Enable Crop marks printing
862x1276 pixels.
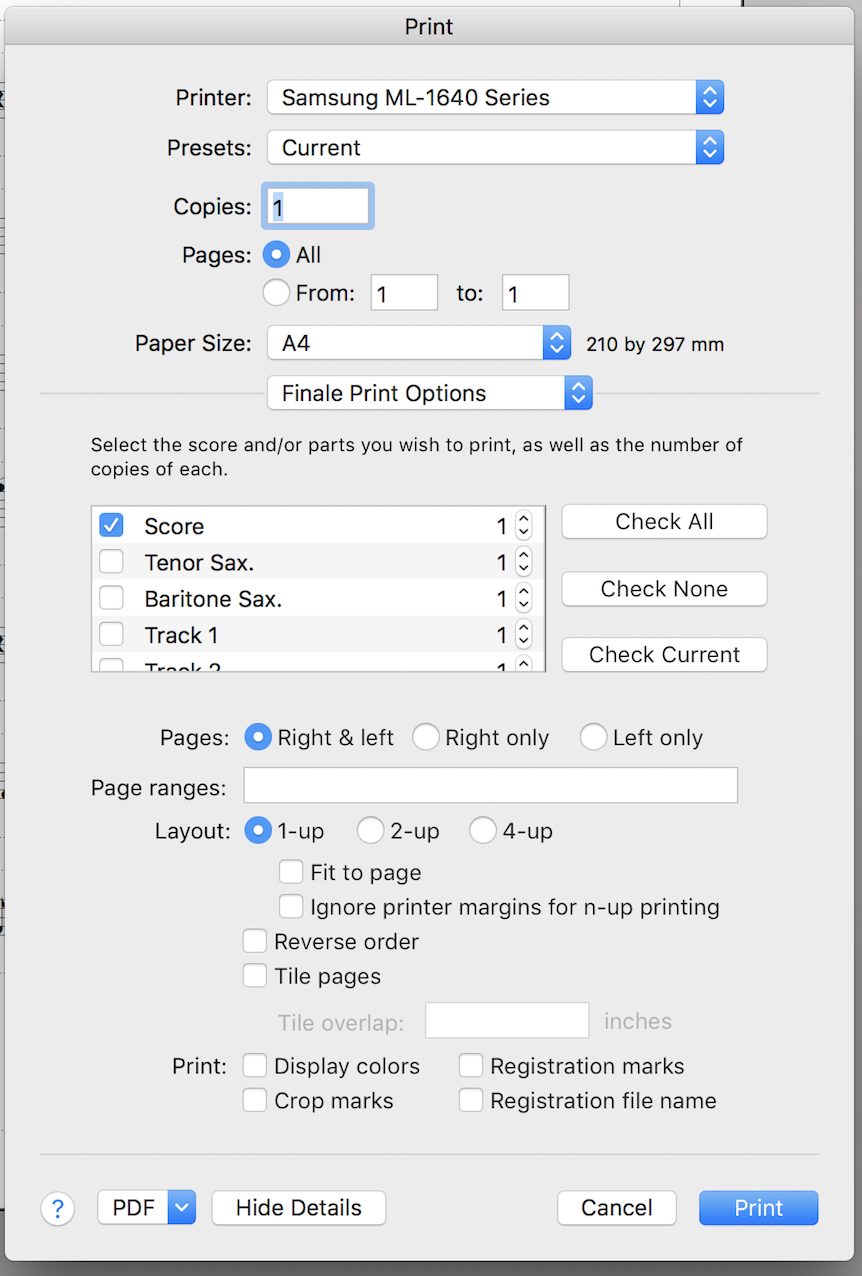[255, 1101]
